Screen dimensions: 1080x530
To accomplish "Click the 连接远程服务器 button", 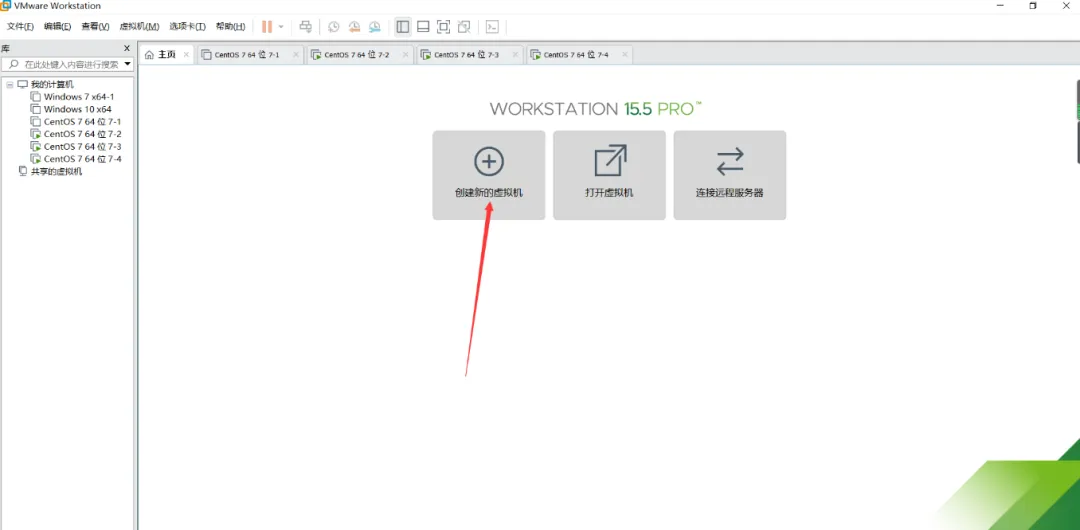I will tap(730, 176).
